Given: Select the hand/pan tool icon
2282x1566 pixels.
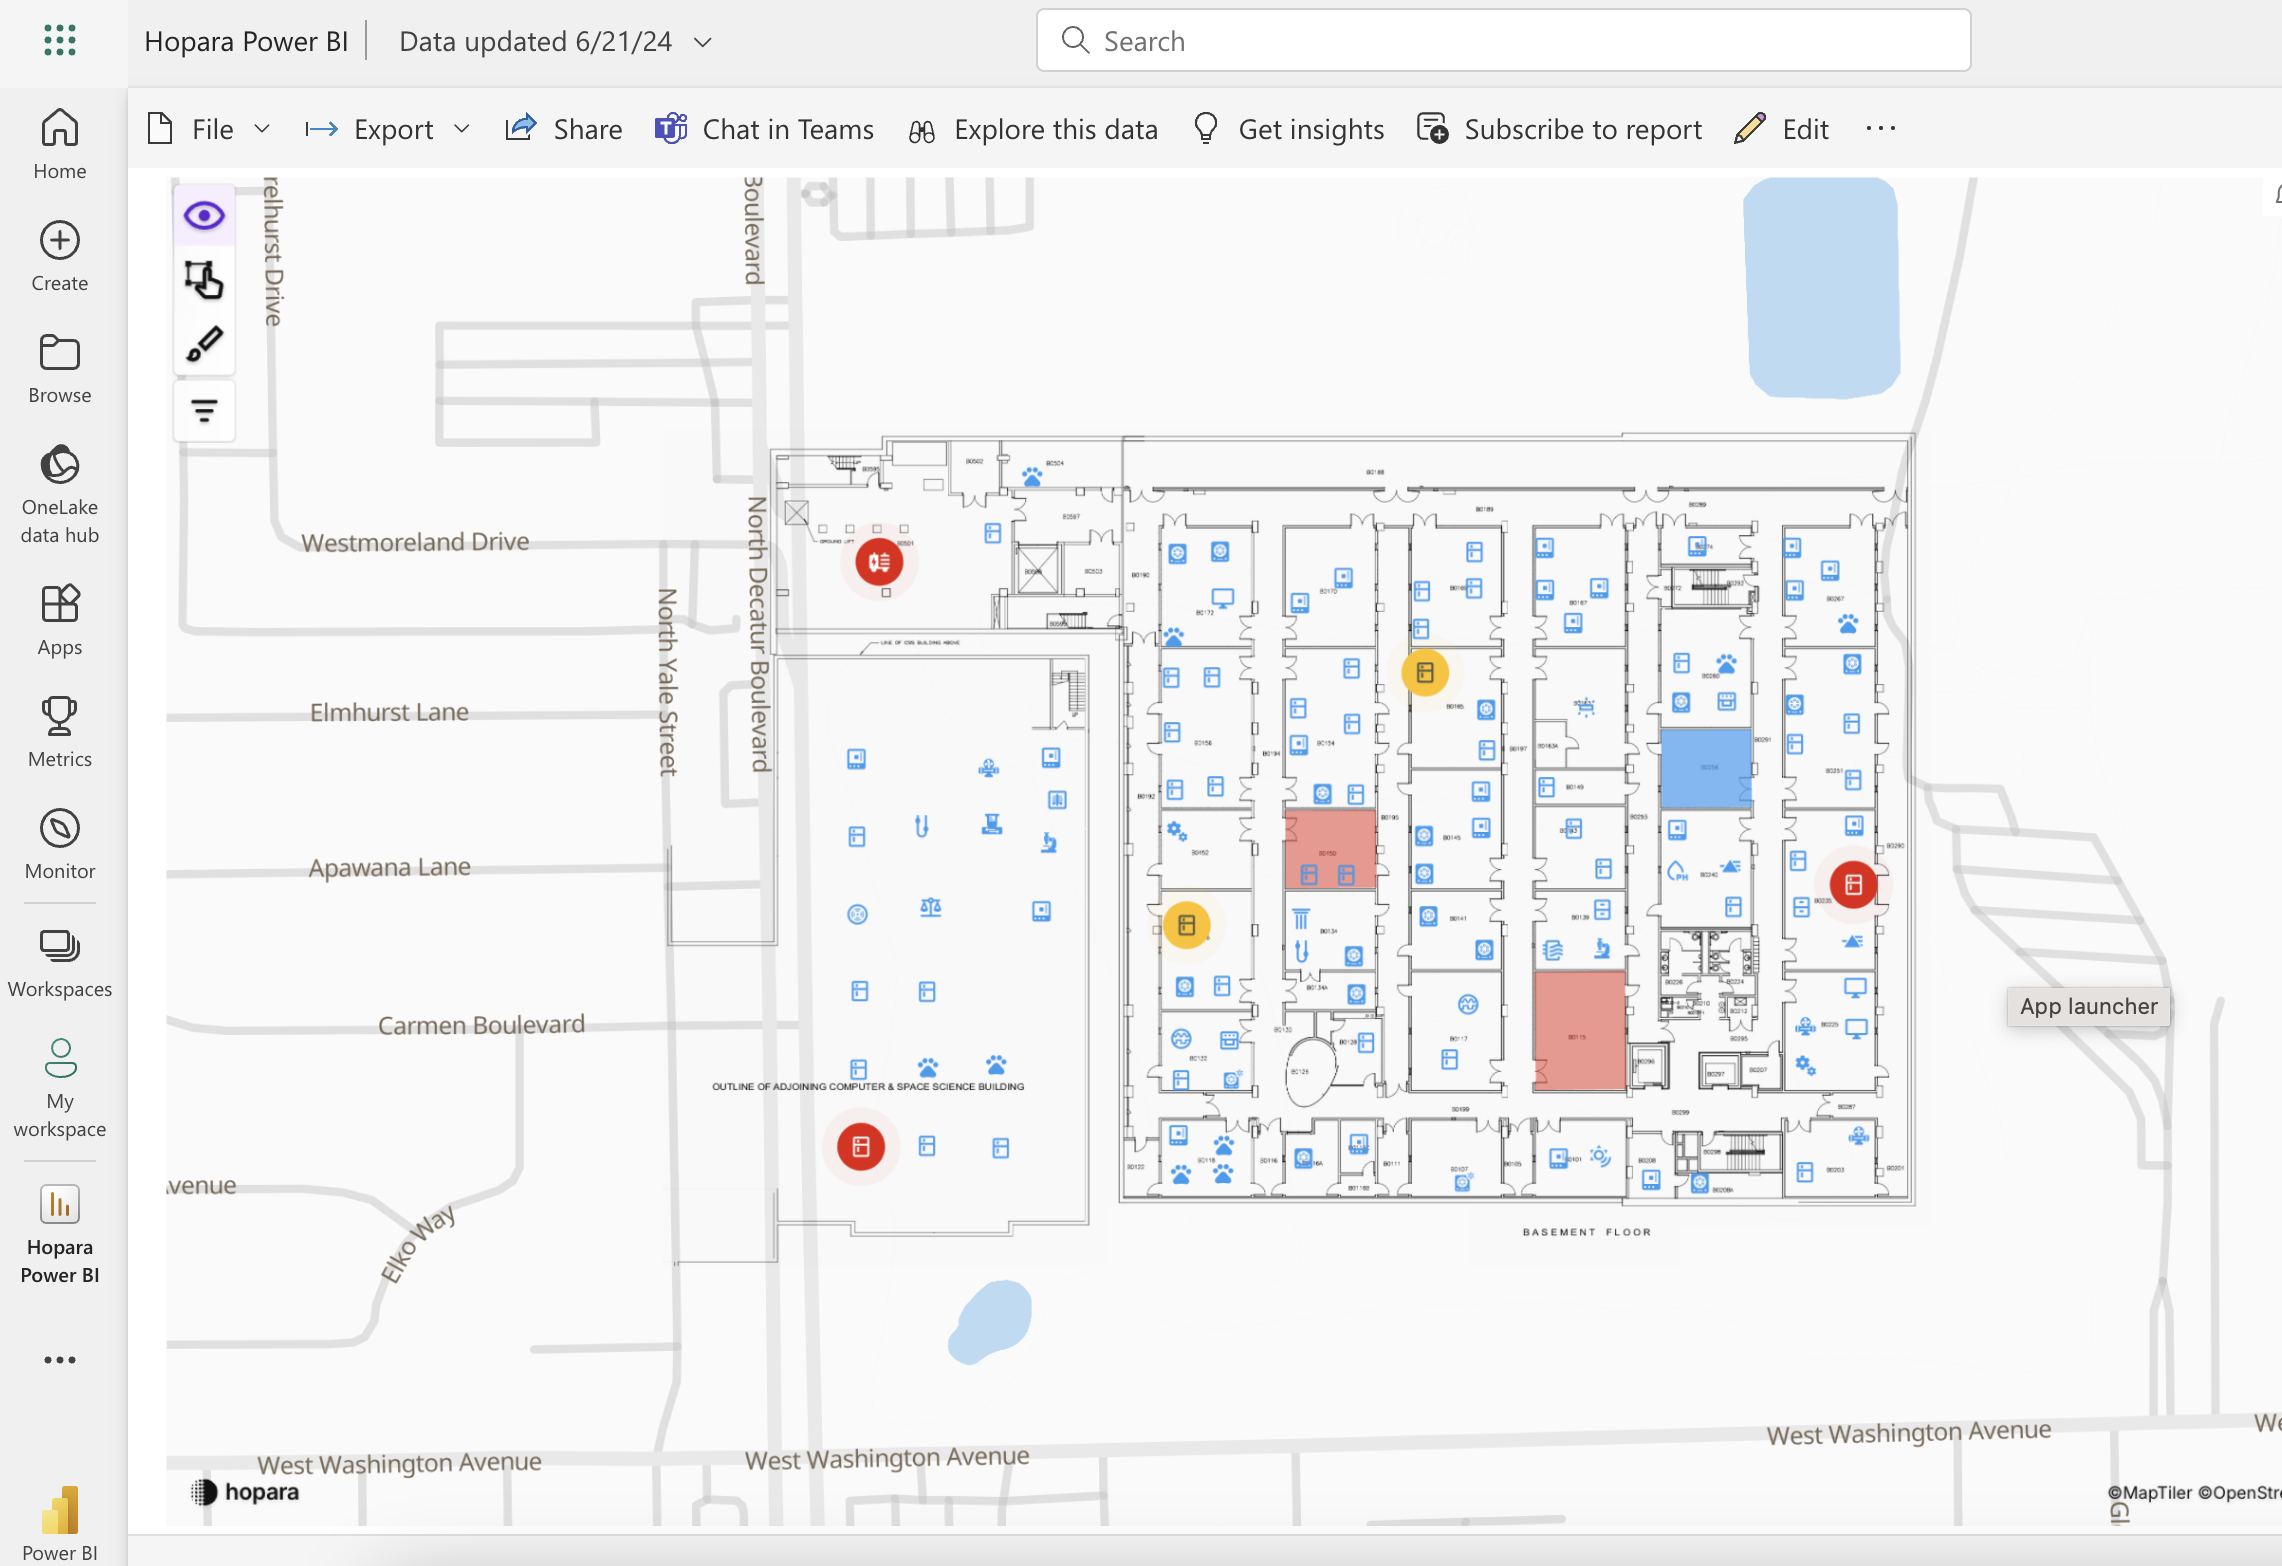Looking at the screenshot, I should pyautogui.click(x=203, y=279).
